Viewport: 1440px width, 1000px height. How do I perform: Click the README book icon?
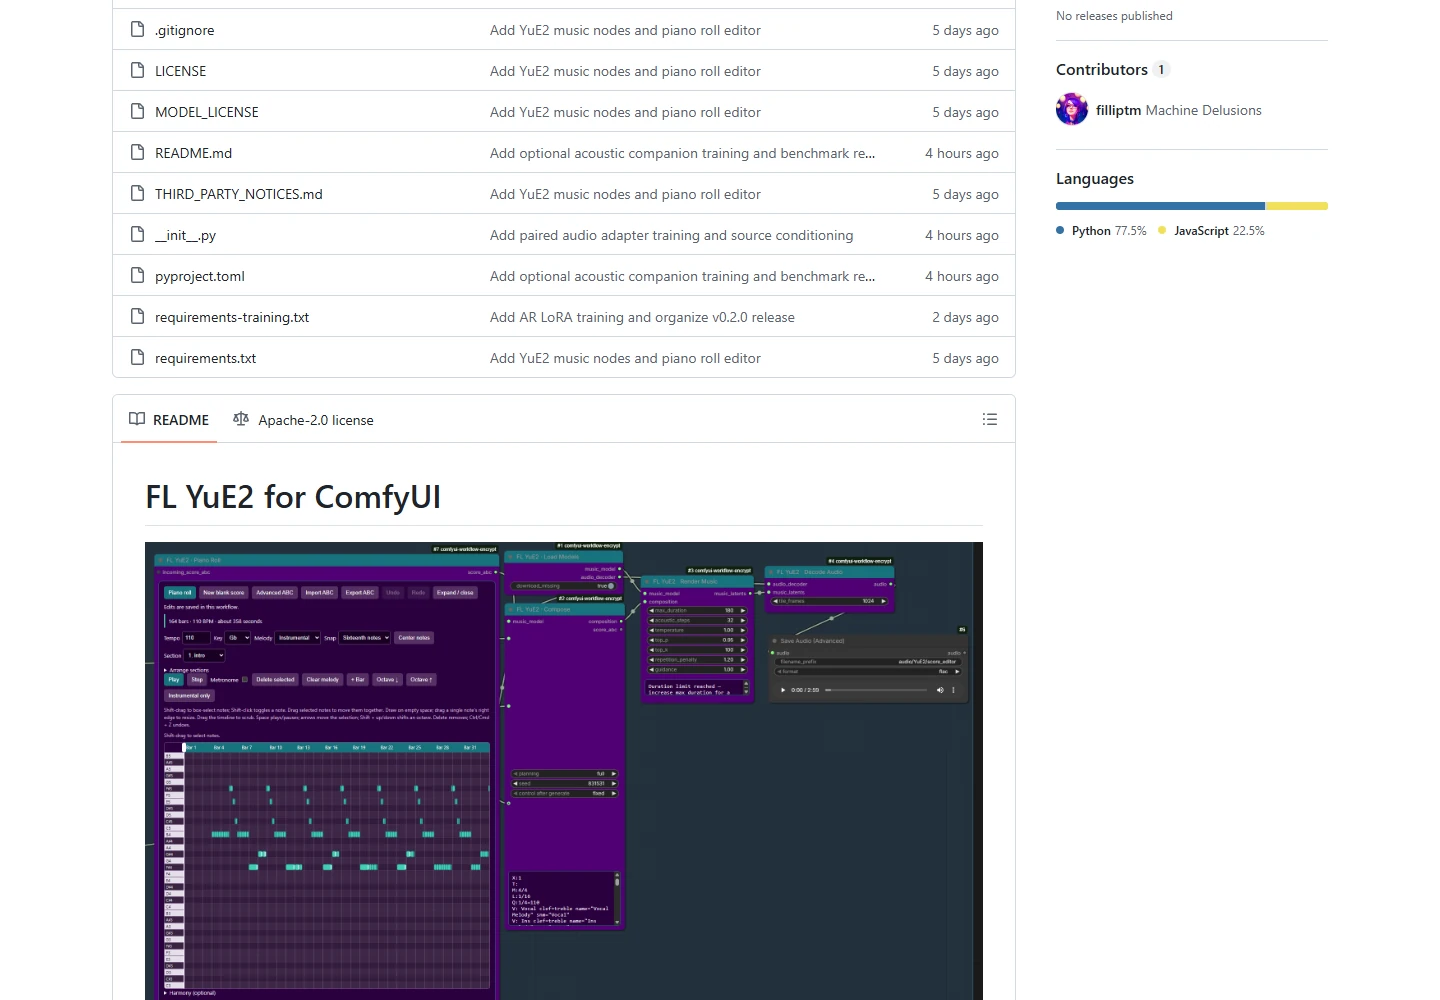pyautogui.click(x=137, y=419)
